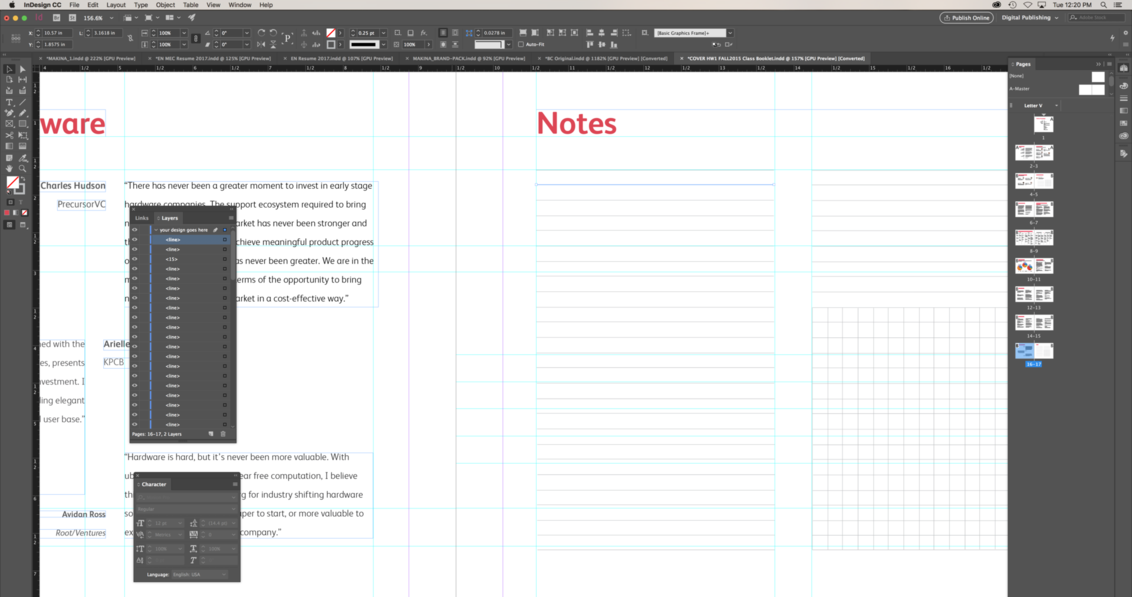Click control panel fill swatch
Image resolution: width=1132 pixels, height=597 pixels.
click(331, 33)
